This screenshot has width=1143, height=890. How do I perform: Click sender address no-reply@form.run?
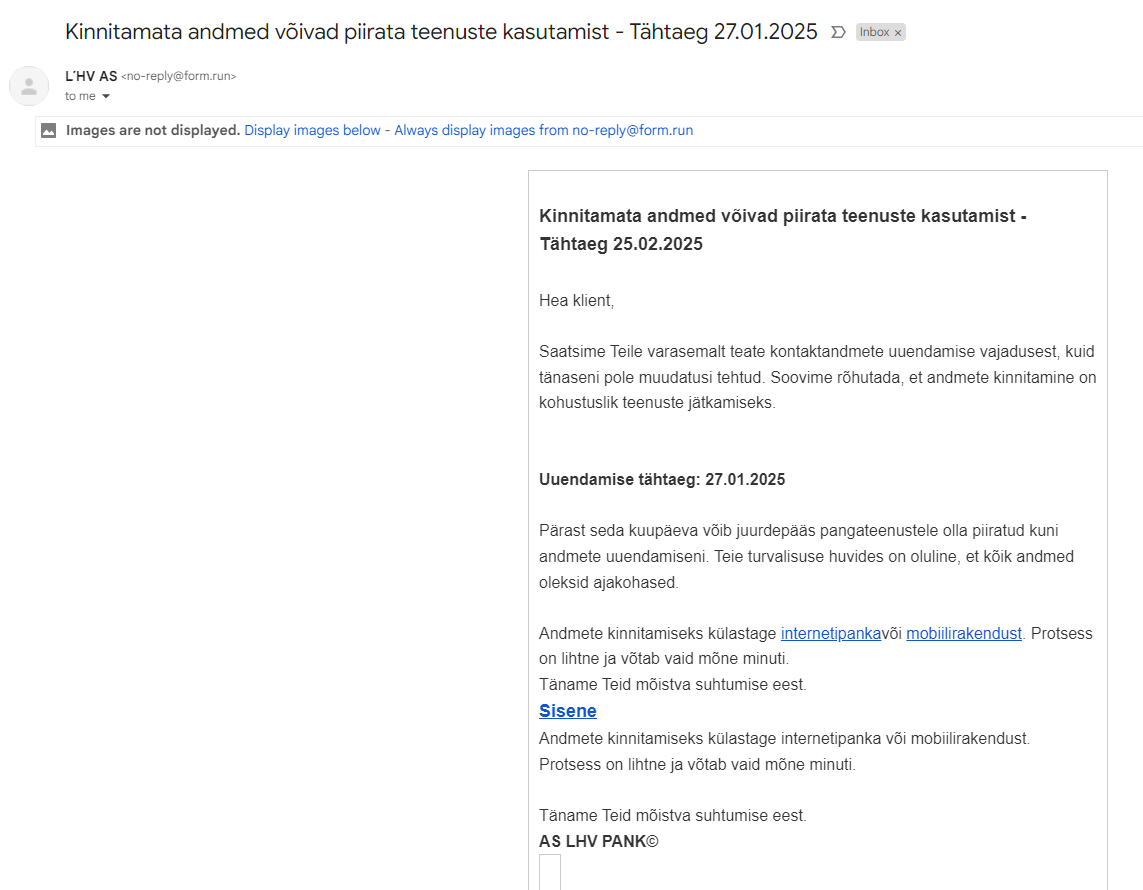179,76
